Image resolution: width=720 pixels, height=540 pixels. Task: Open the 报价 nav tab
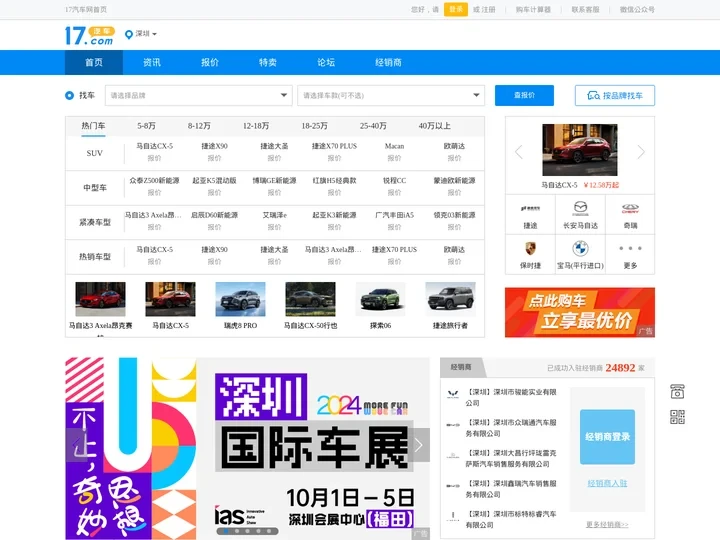point(210,62)
